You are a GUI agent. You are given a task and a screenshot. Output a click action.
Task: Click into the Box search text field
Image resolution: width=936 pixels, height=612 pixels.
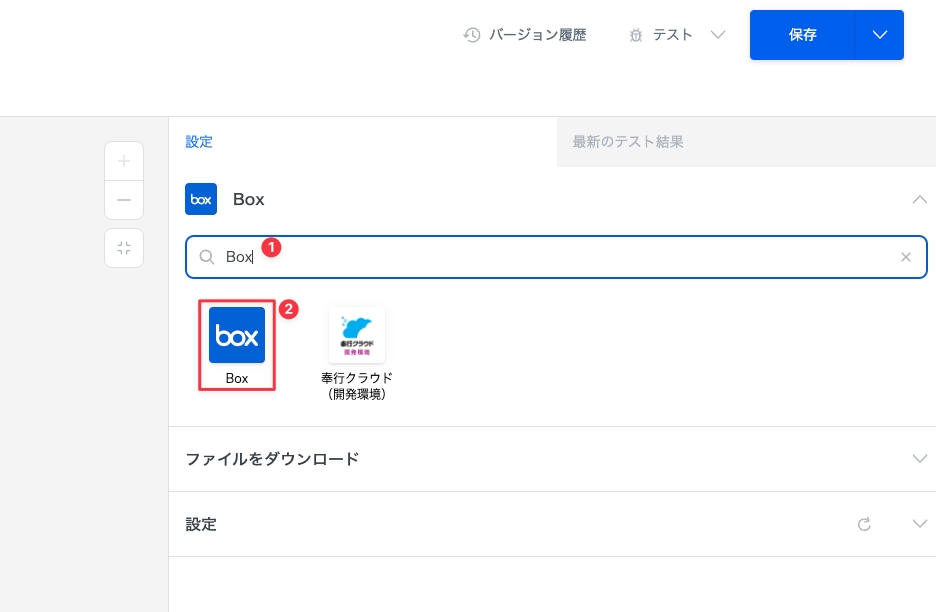[560, 257]
